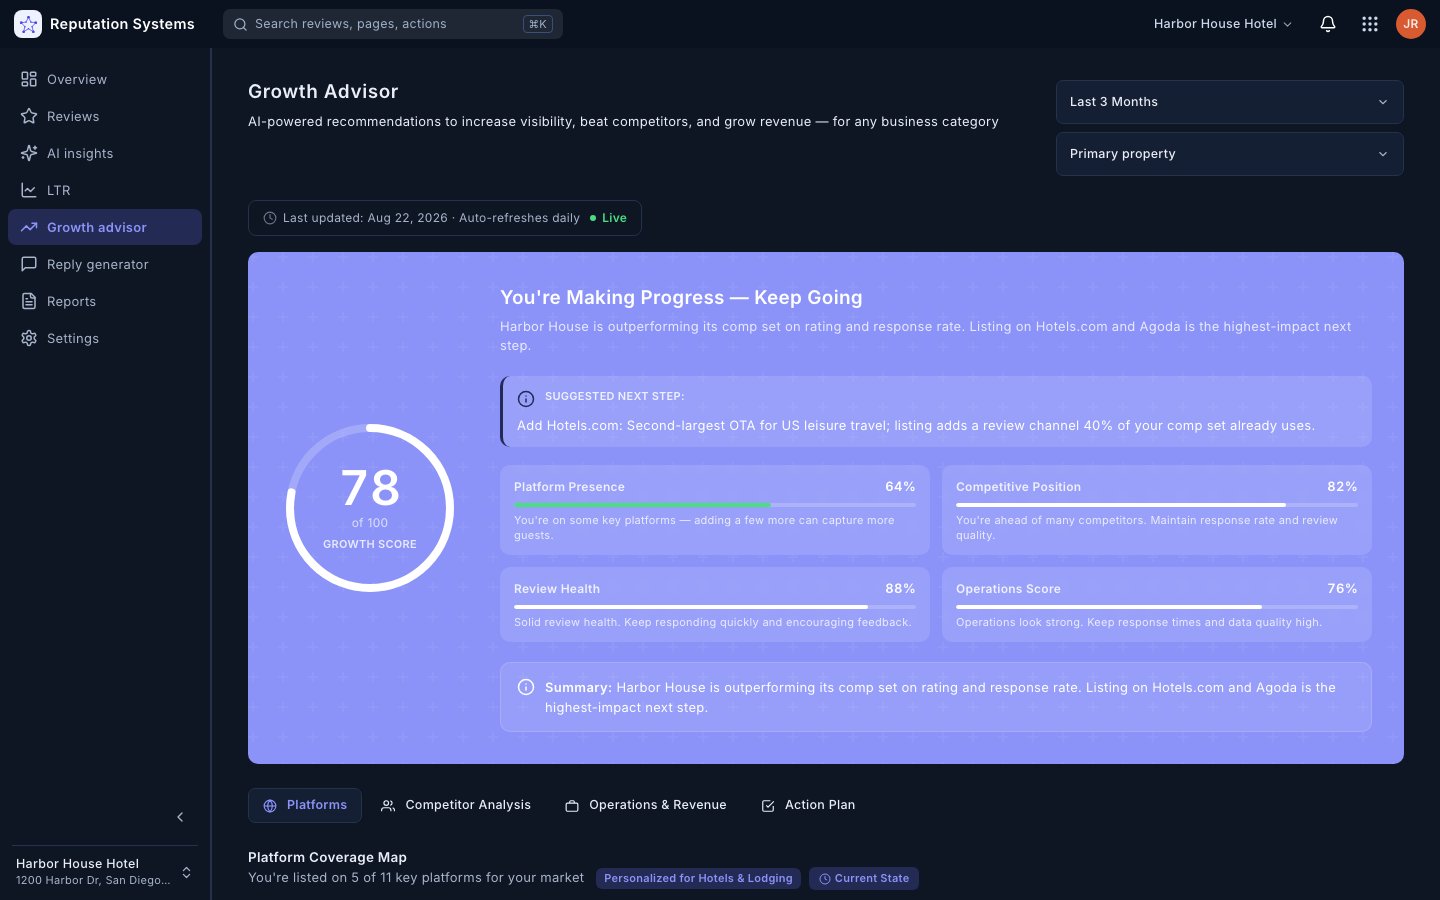Click the search magnifier icon
This screenshot has height=900, width=1440.
coord(241,24)
